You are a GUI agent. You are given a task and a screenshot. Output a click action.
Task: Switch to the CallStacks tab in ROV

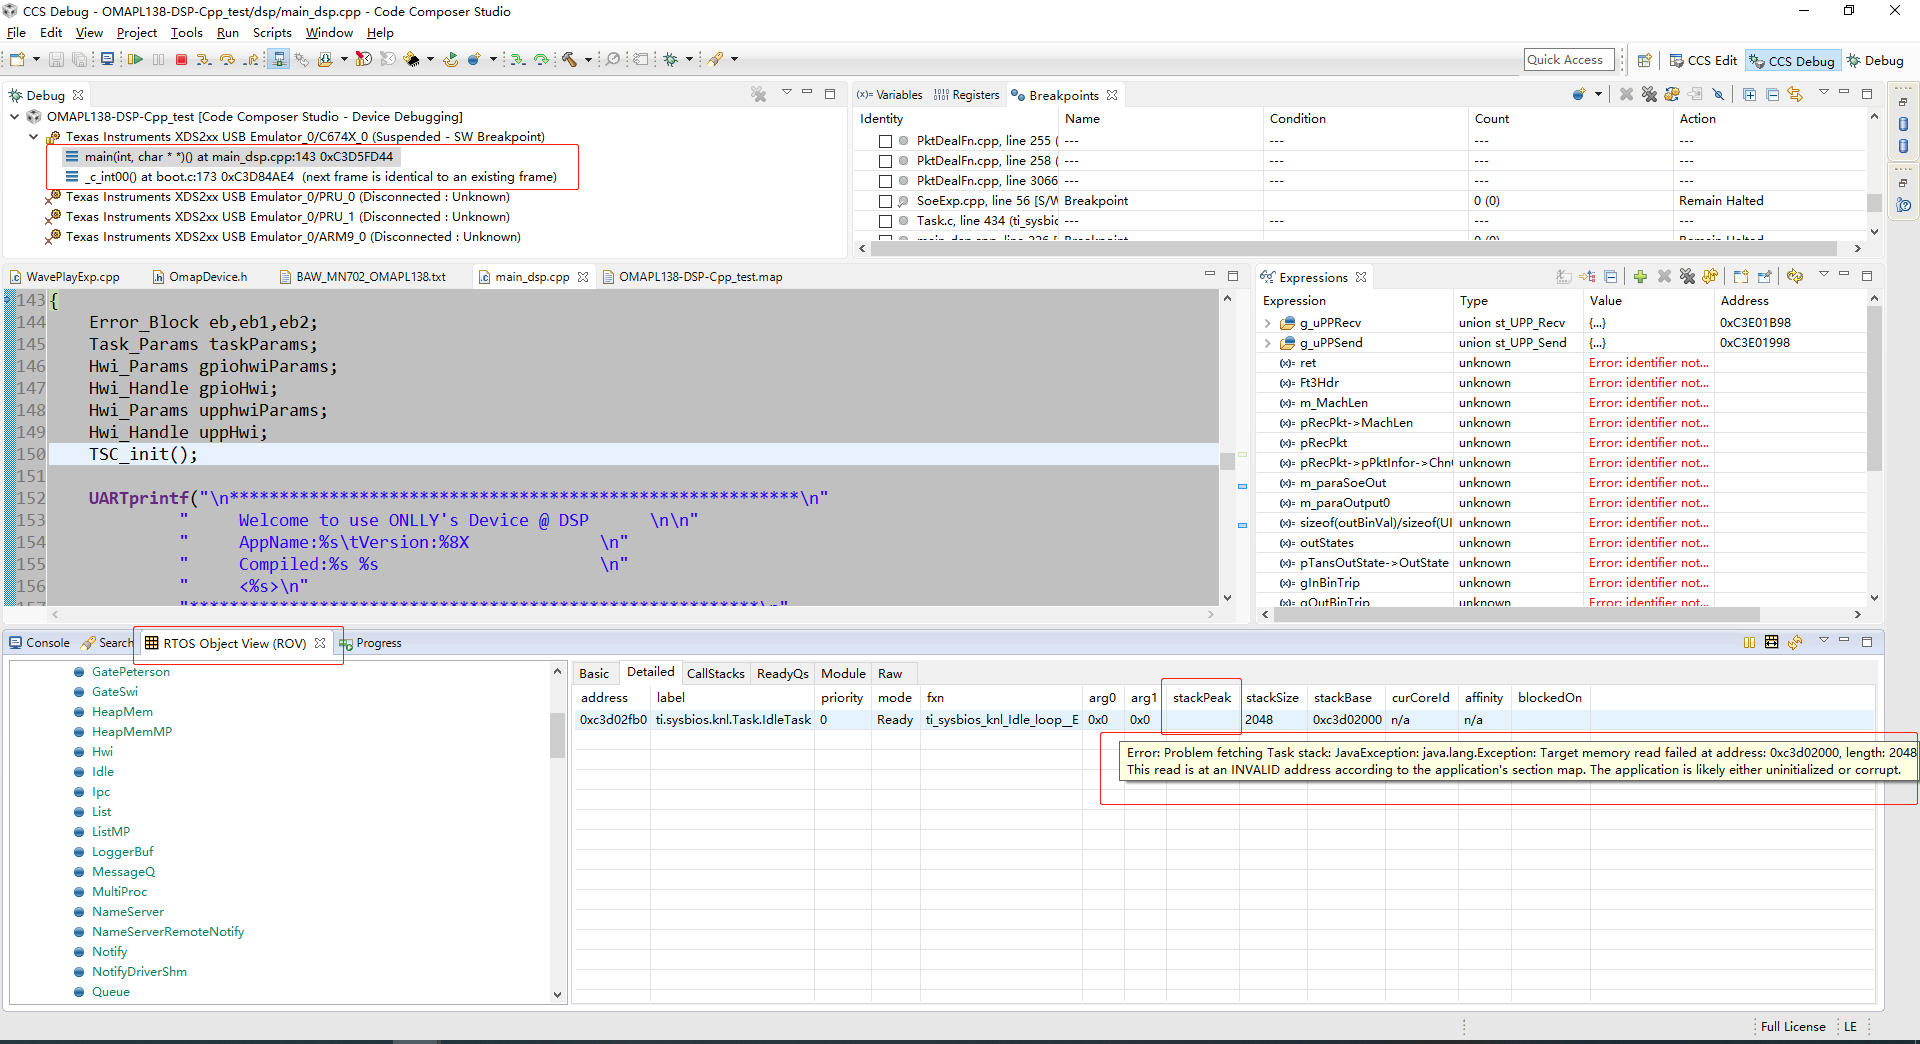click(715, 673)
